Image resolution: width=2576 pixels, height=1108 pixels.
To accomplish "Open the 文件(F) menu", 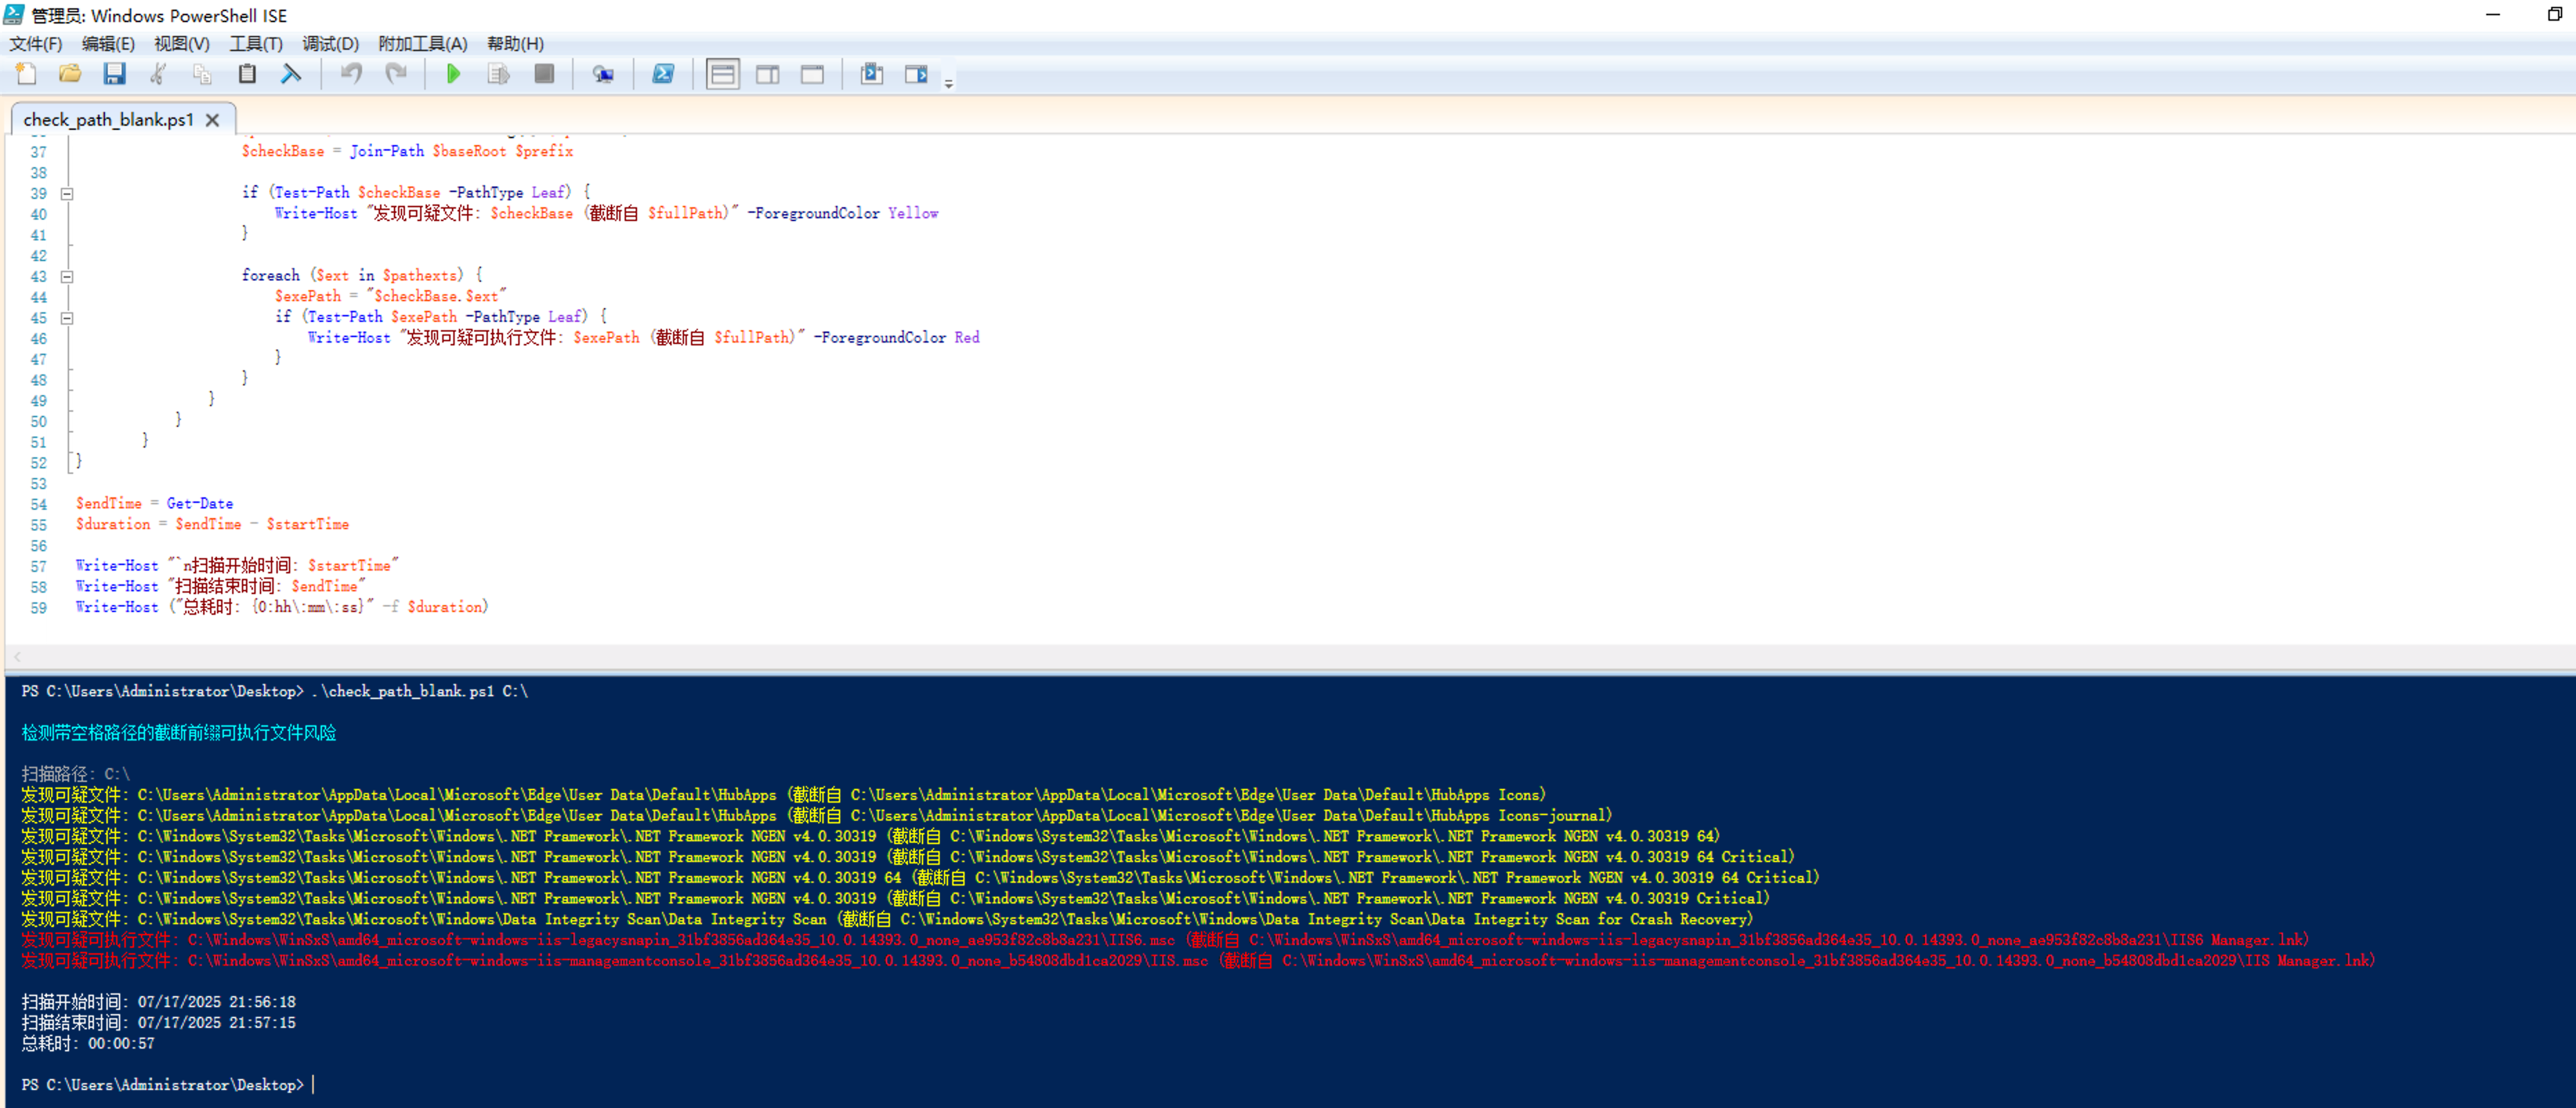I will (x=35, y=43).
